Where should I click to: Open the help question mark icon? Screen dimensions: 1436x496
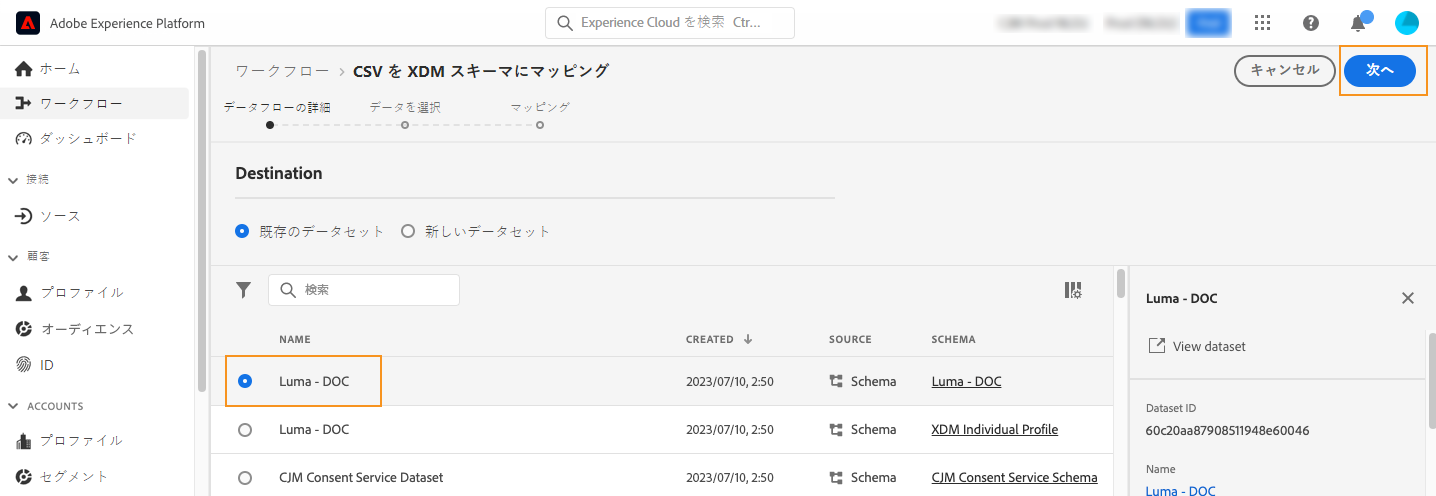[1311, 23]
